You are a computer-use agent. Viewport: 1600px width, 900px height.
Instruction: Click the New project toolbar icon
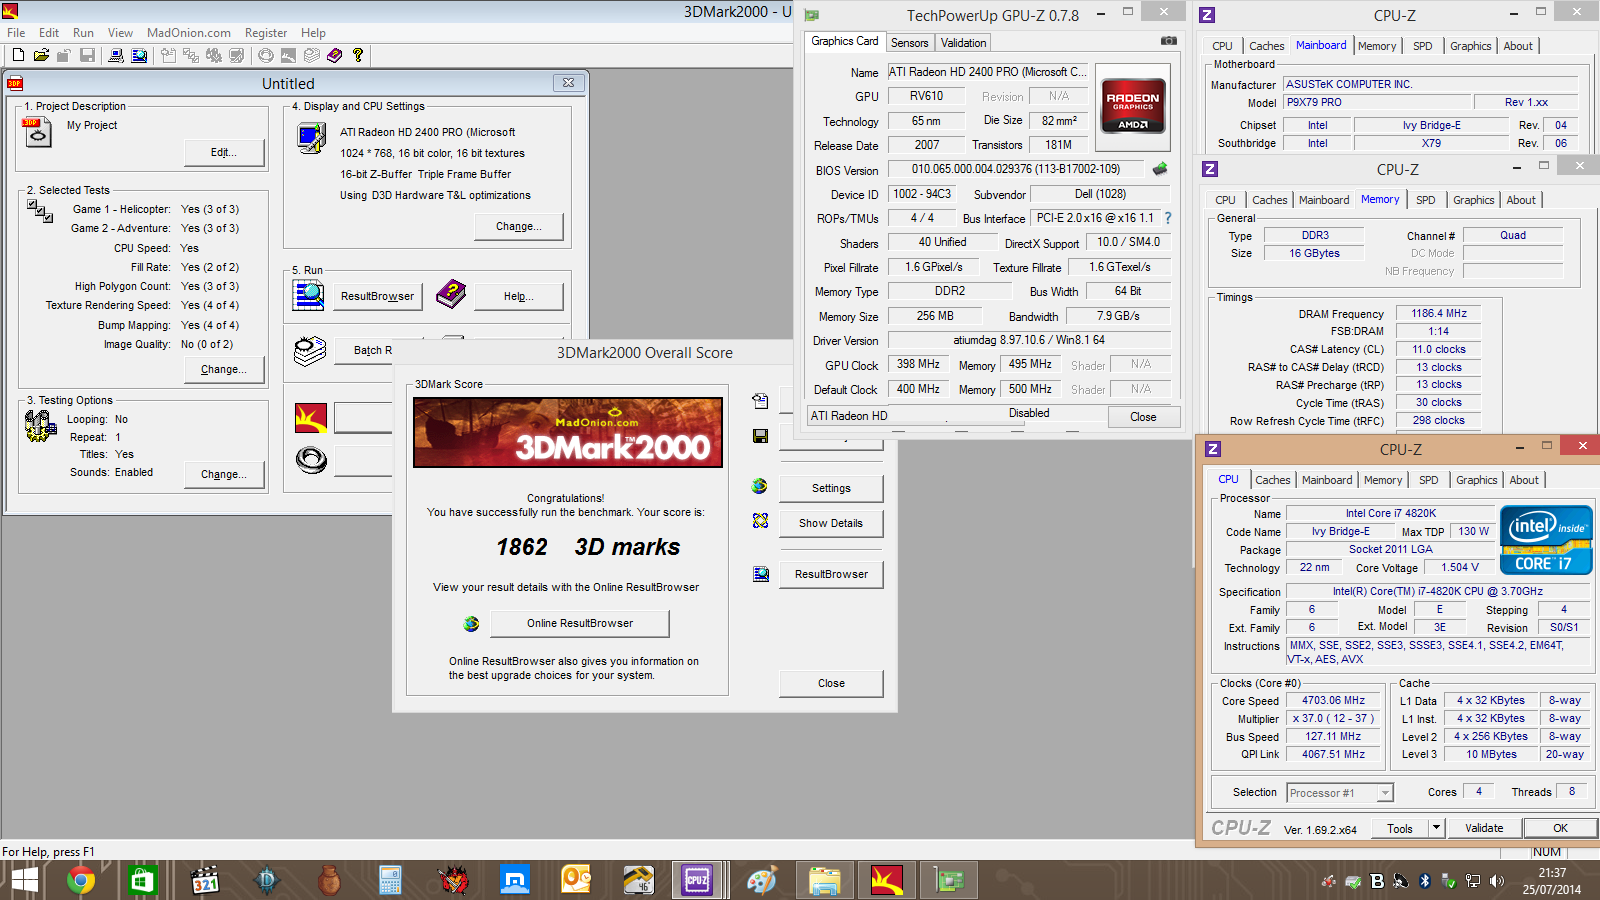18,55
